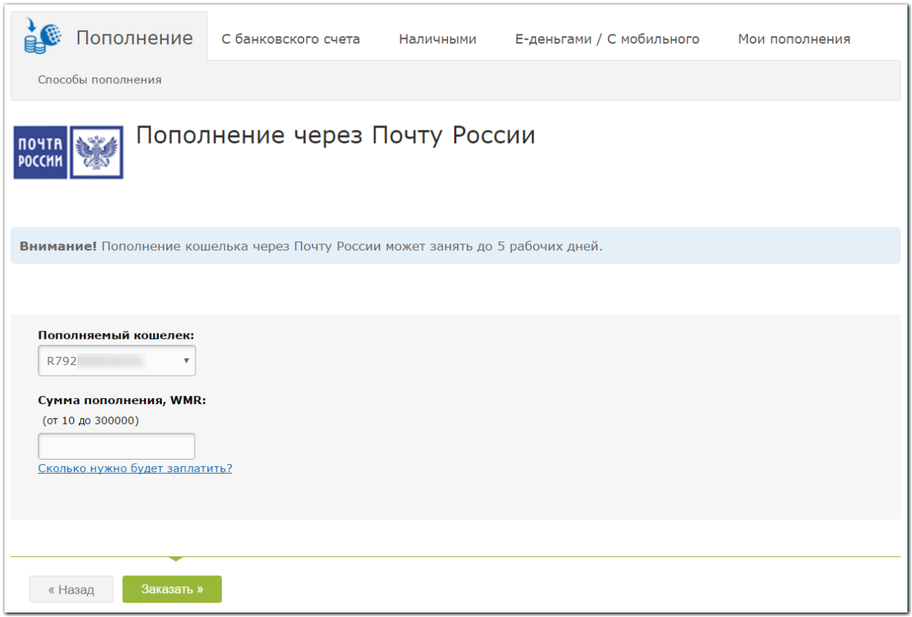The height and width of the screenshot is (617, 912).
Task: Click the « Назад button
Action: (71, 589)
